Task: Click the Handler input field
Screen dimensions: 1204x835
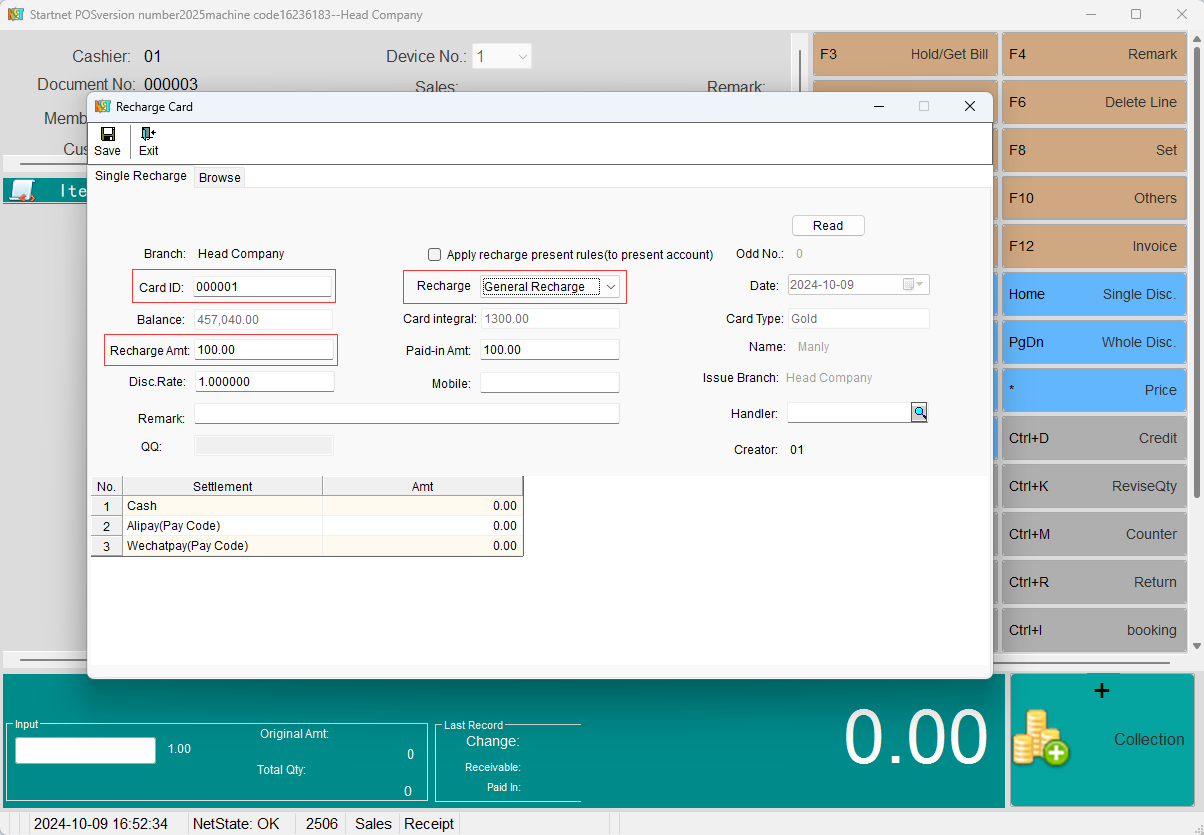Action: click(849, 413)
